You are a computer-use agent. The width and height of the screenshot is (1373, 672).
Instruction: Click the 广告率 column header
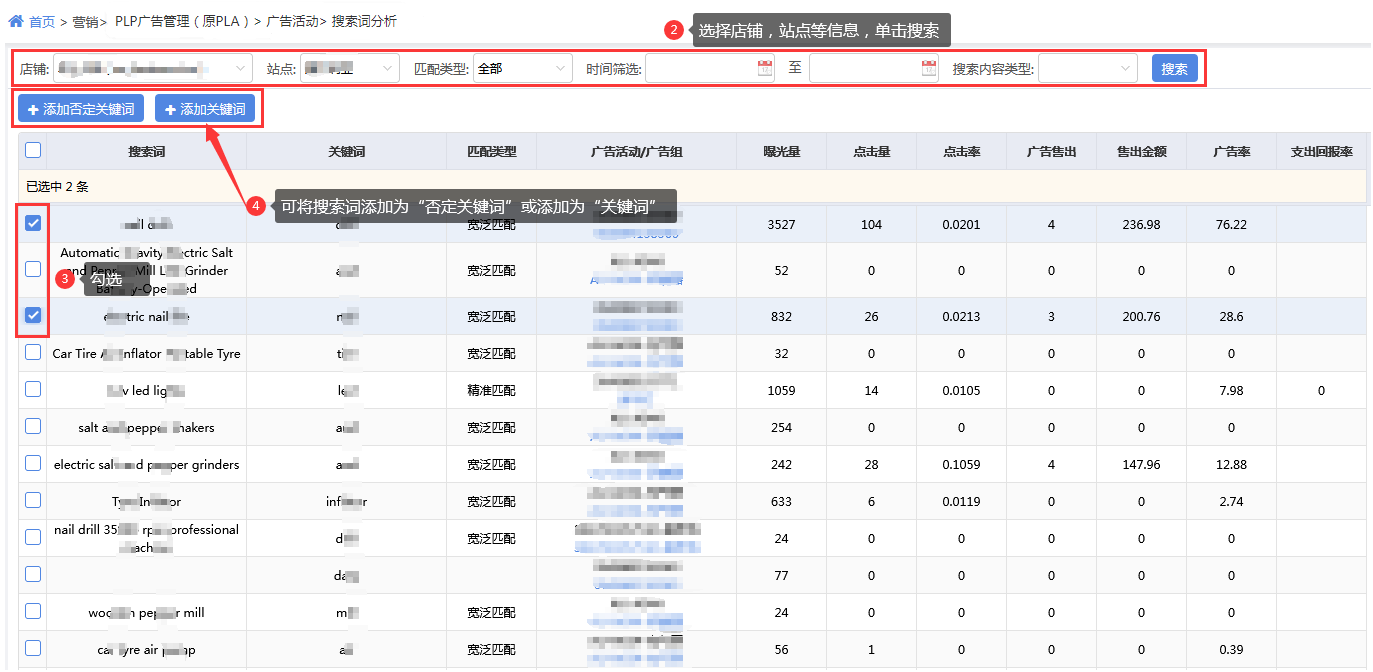point(1231,152)
